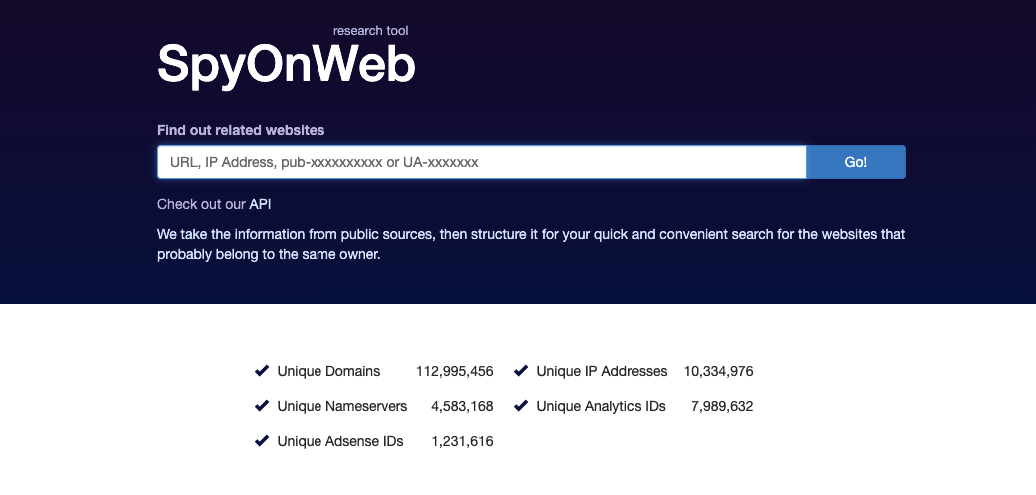Click the 'Find out related websites' heading
This screenshot has height=495, width=1036.
[240, 130]
